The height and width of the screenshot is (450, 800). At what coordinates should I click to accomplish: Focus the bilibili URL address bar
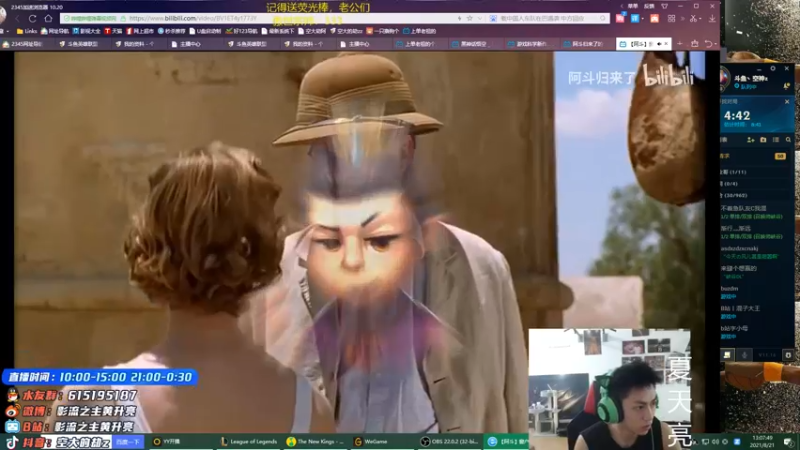[x=255, y=18]
